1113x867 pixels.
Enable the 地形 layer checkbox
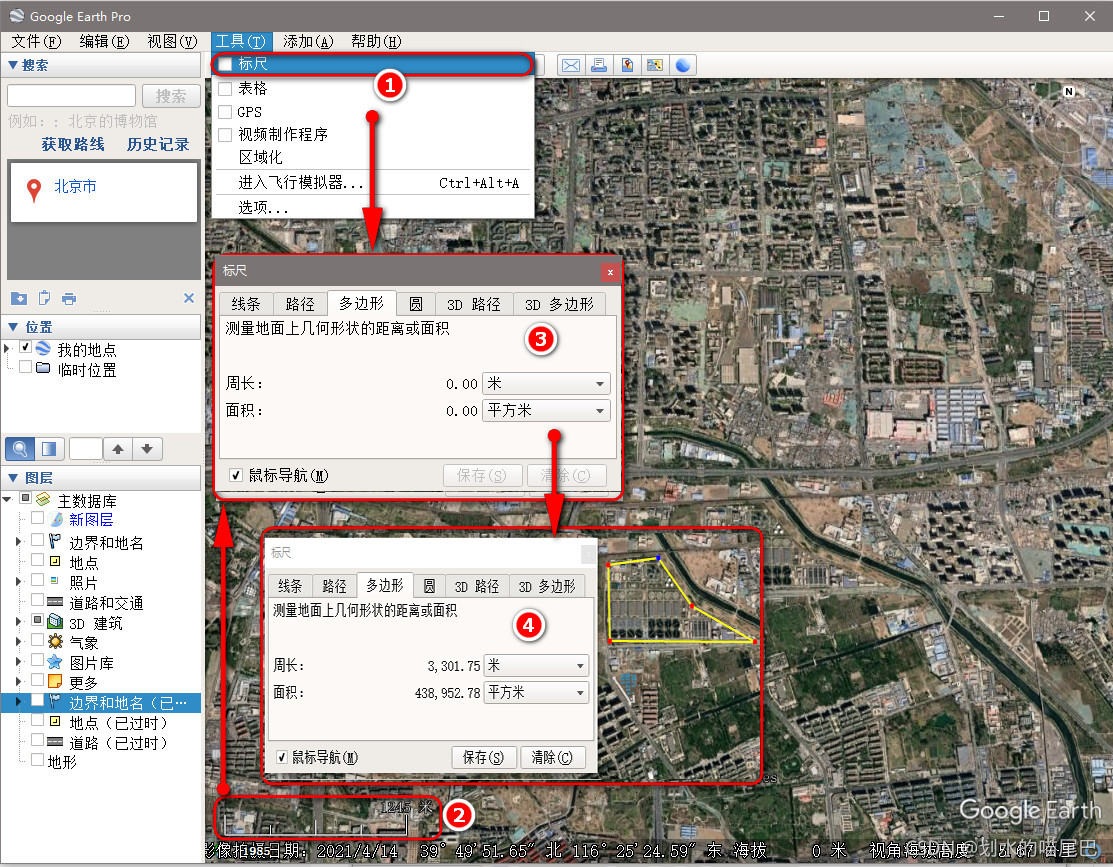38,760
